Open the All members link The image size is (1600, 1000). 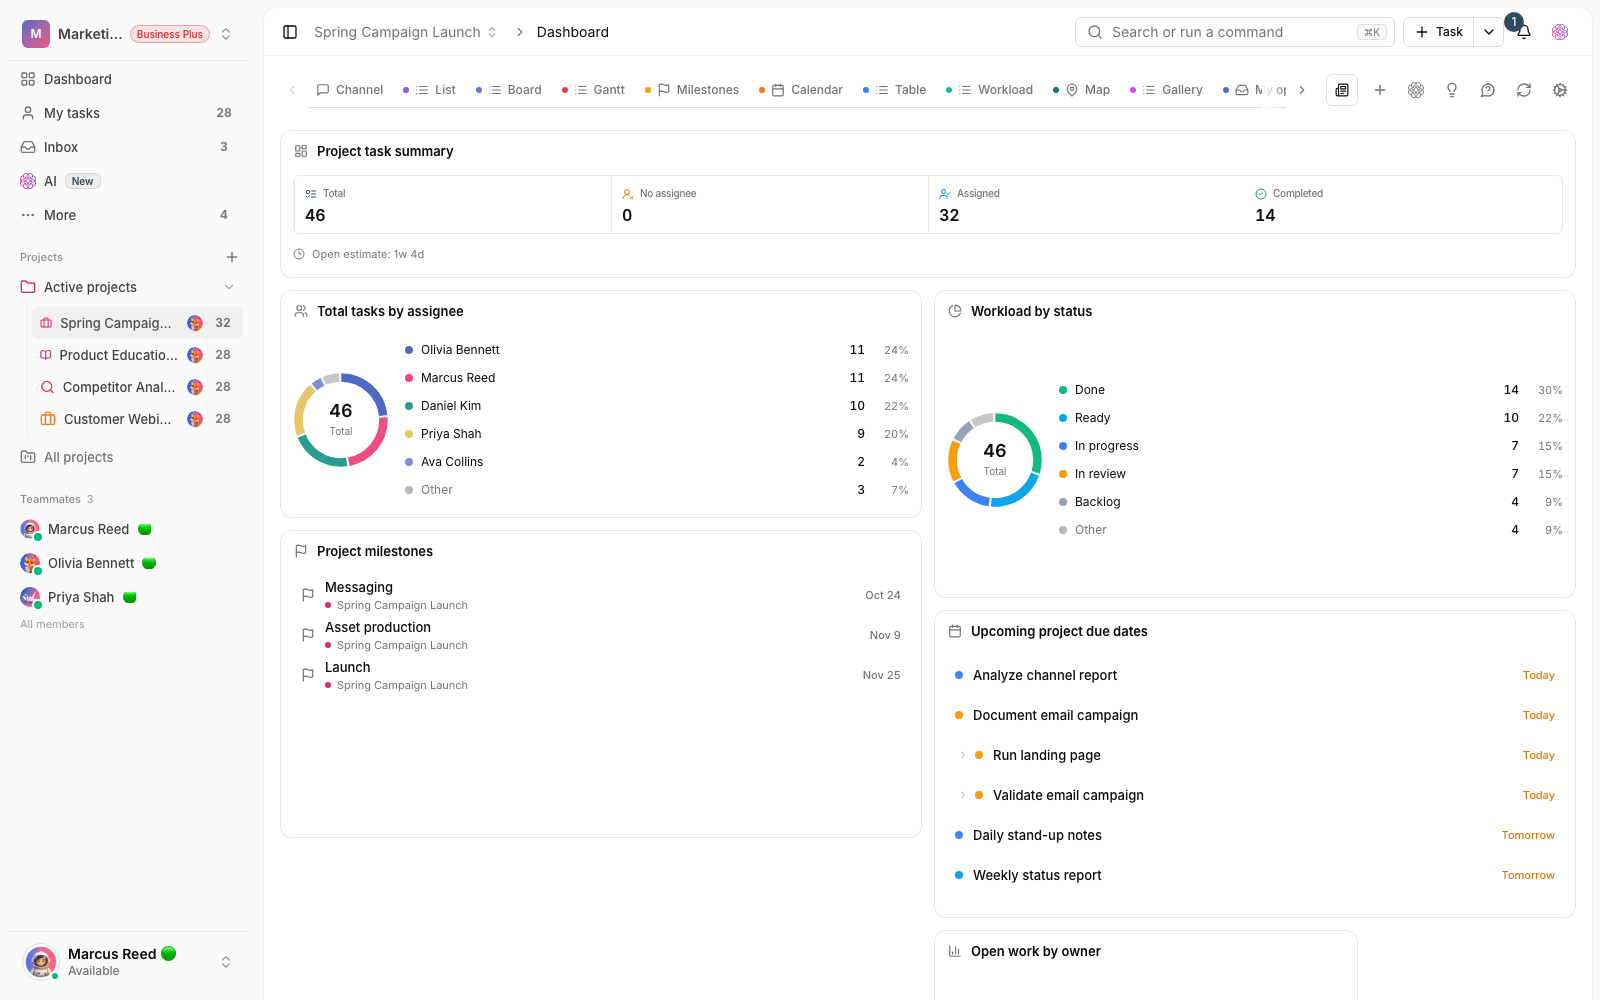click(x=53, y=624)
